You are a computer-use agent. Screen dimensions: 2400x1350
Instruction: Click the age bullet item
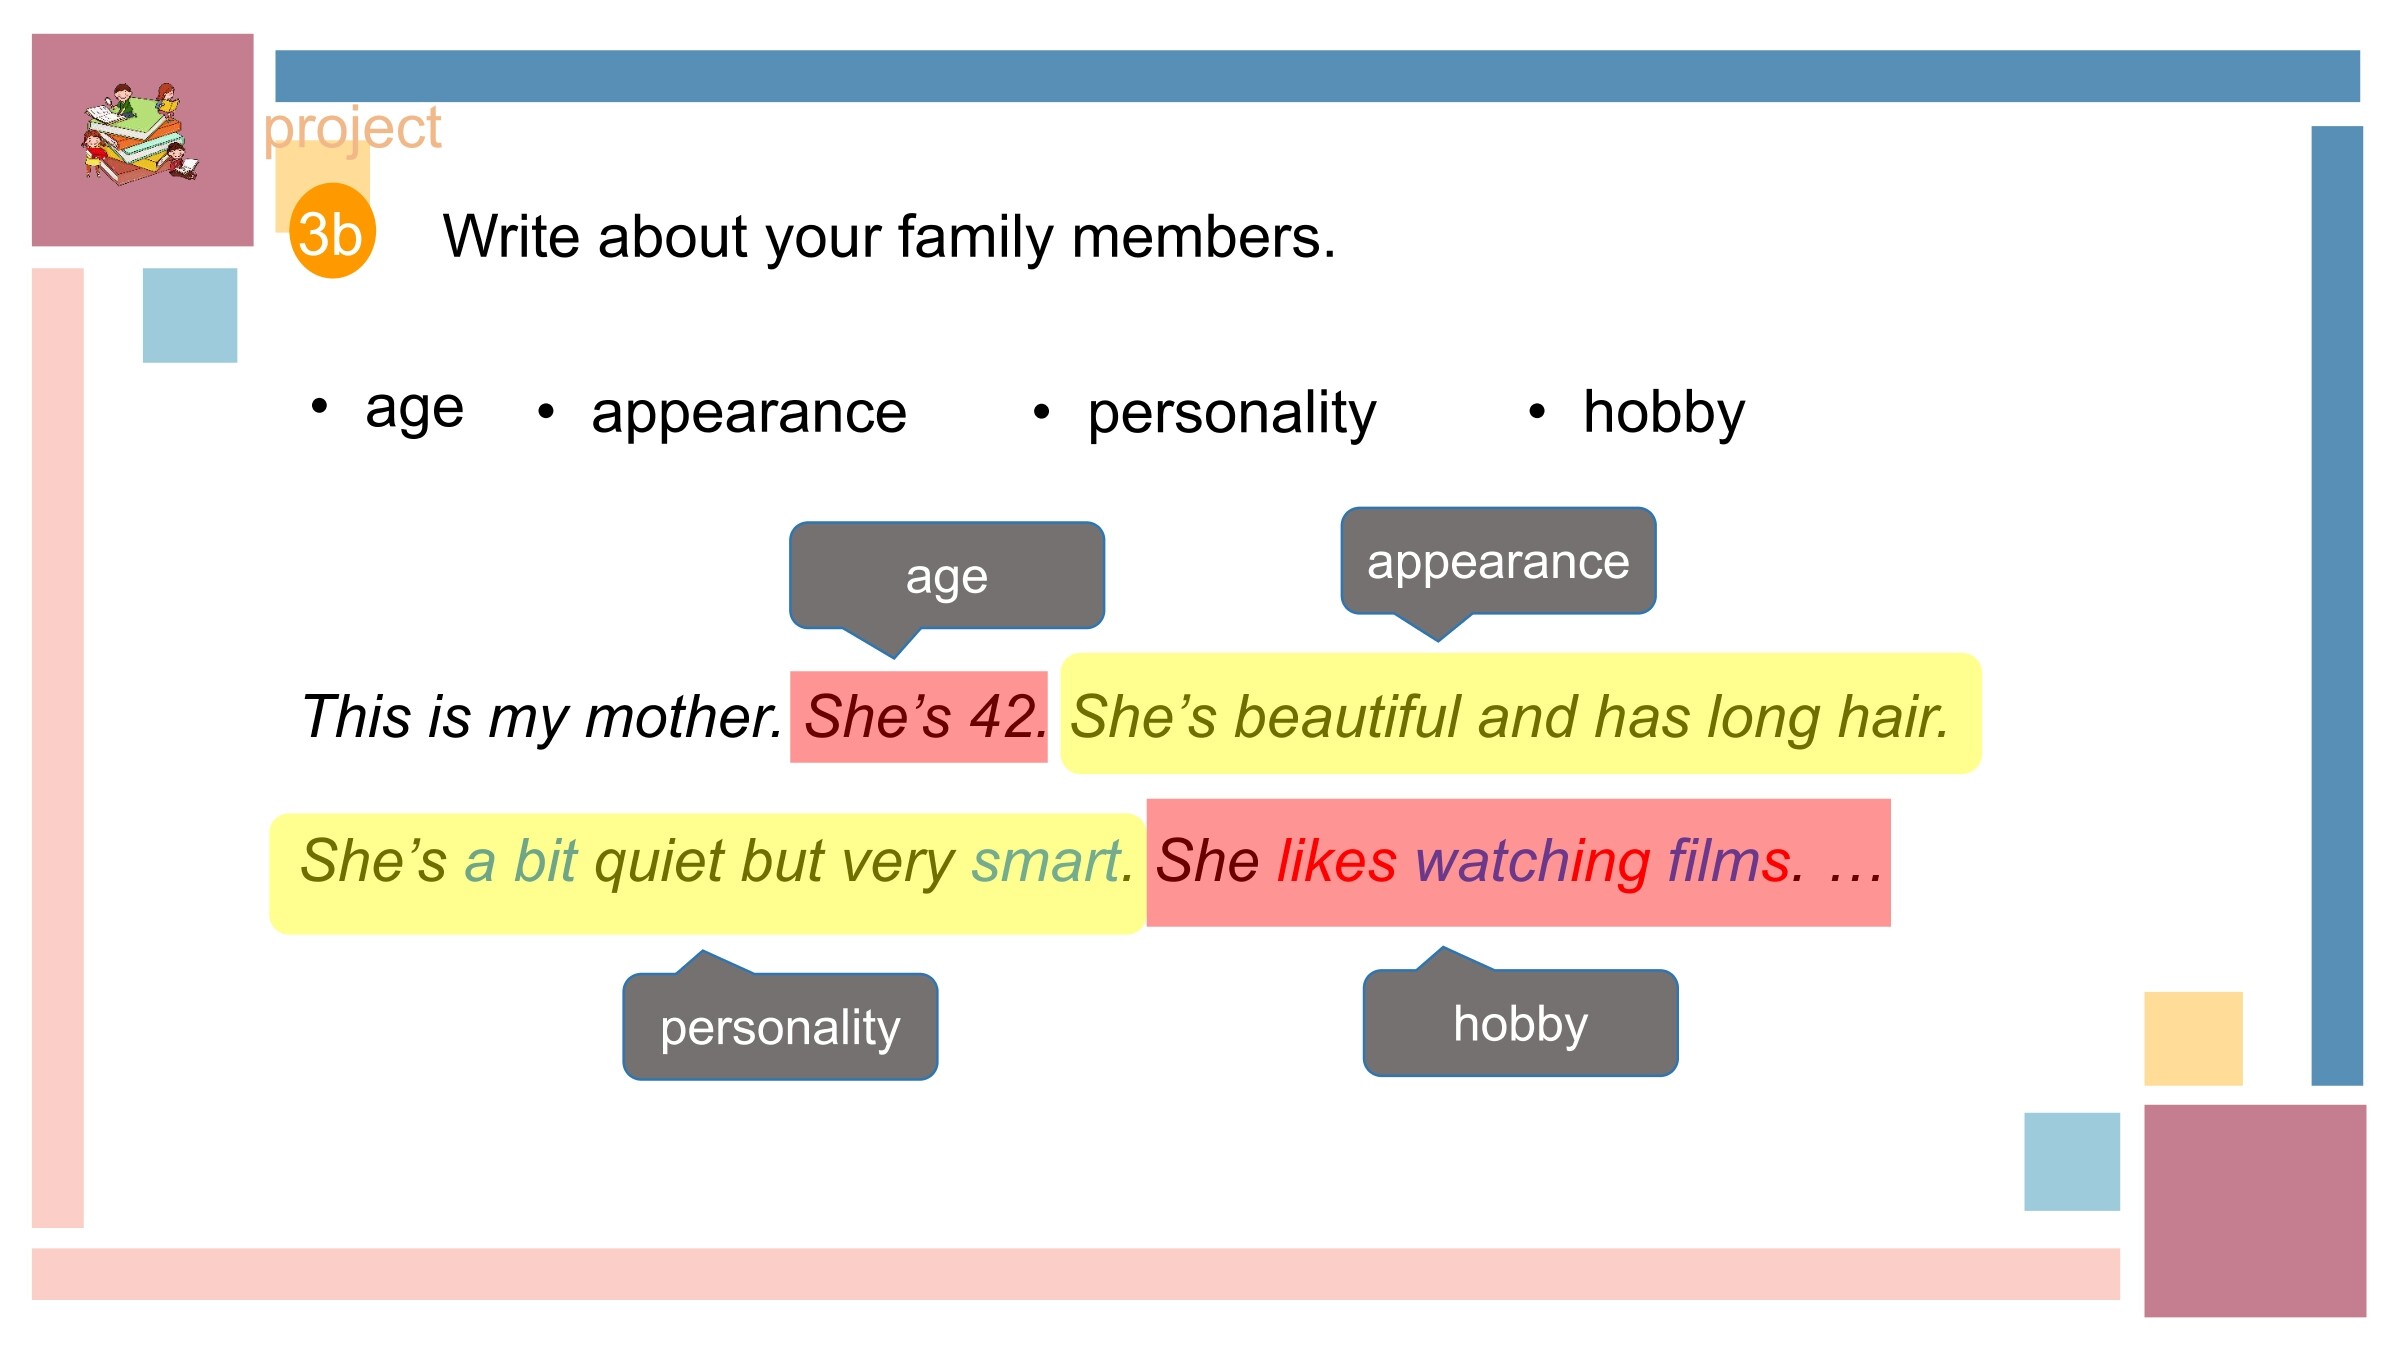pyautogui.click(x=388, y=409)
